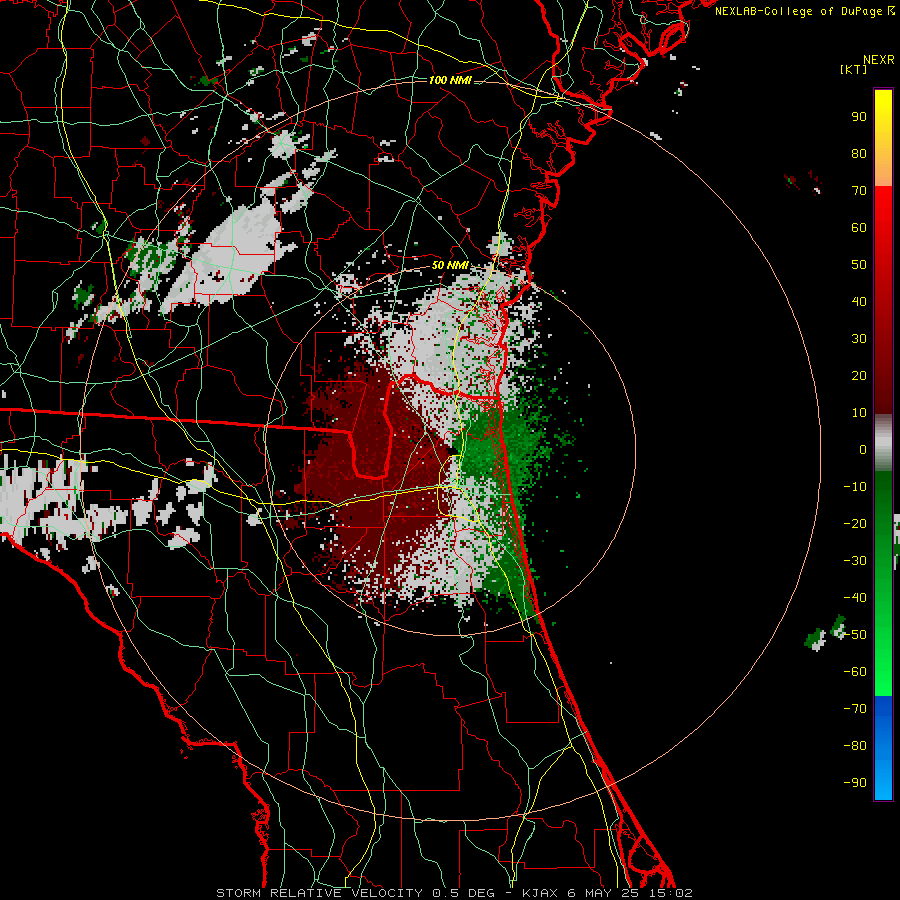This screenshot has width=900, height=900.
Task: Select the -30 scale value
Action: pyautogui.click(x=855, y=561)
